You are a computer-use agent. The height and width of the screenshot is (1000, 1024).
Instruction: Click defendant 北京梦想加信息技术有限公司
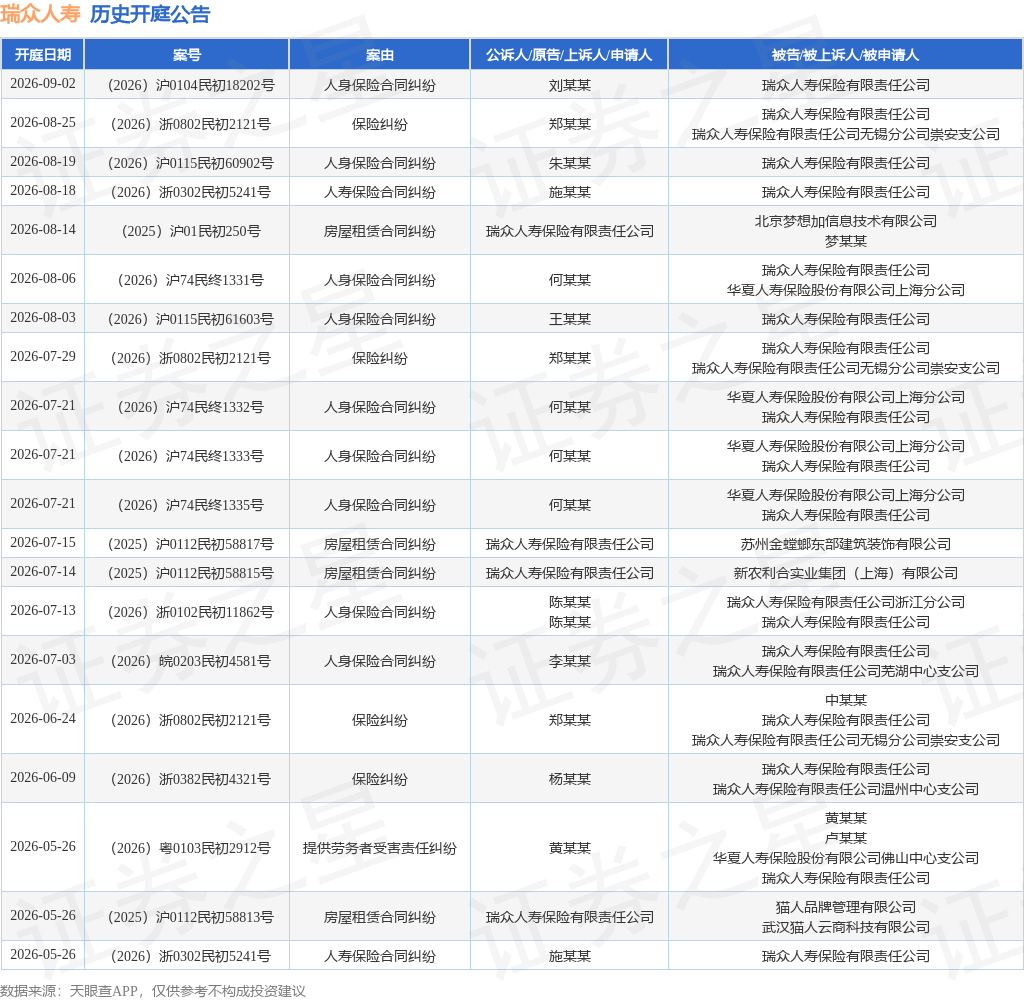coord(846,221)
